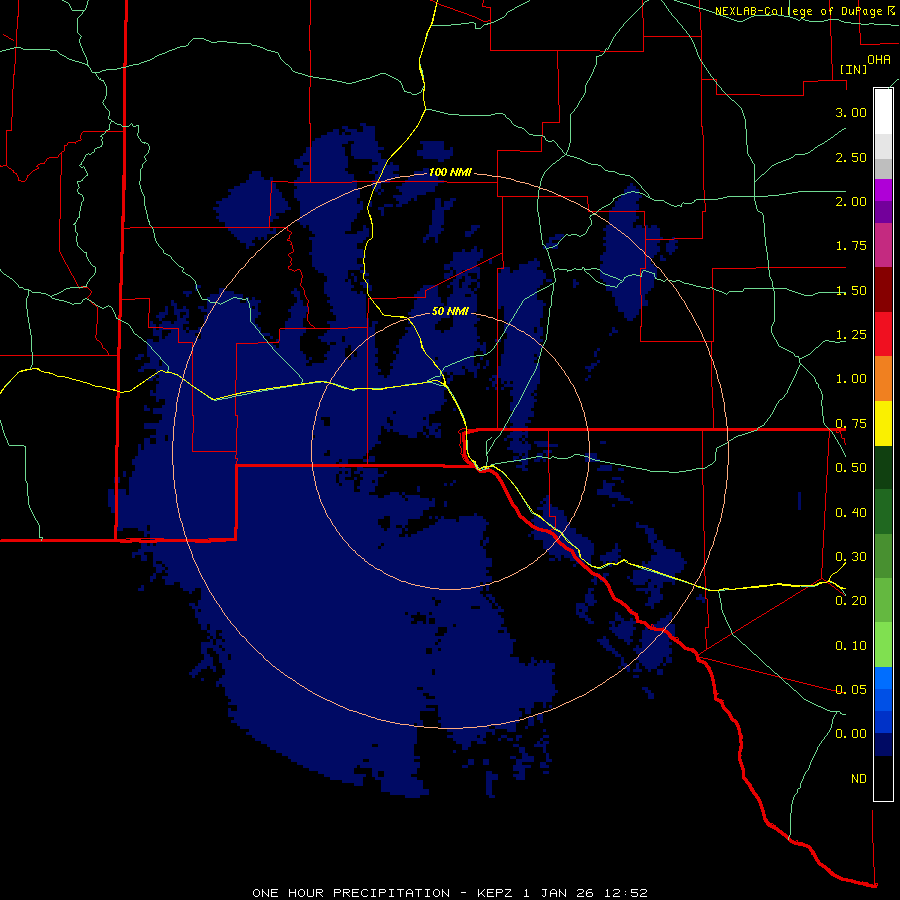Viewport: 900px width, 900px height.
Task: Click the KEPZ radar station identifier
Action: (x=497, y=893)
